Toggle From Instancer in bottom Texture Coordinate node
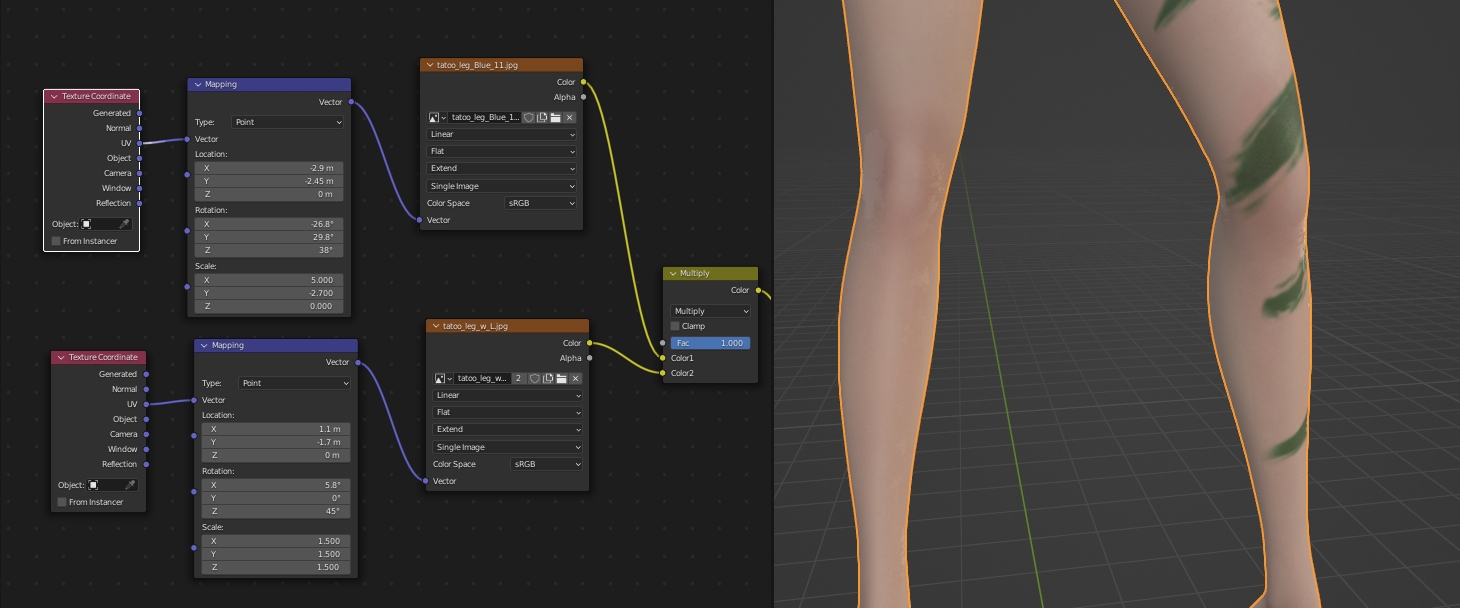Viewport: 1460px width, 608px height. tap(62, 502)
